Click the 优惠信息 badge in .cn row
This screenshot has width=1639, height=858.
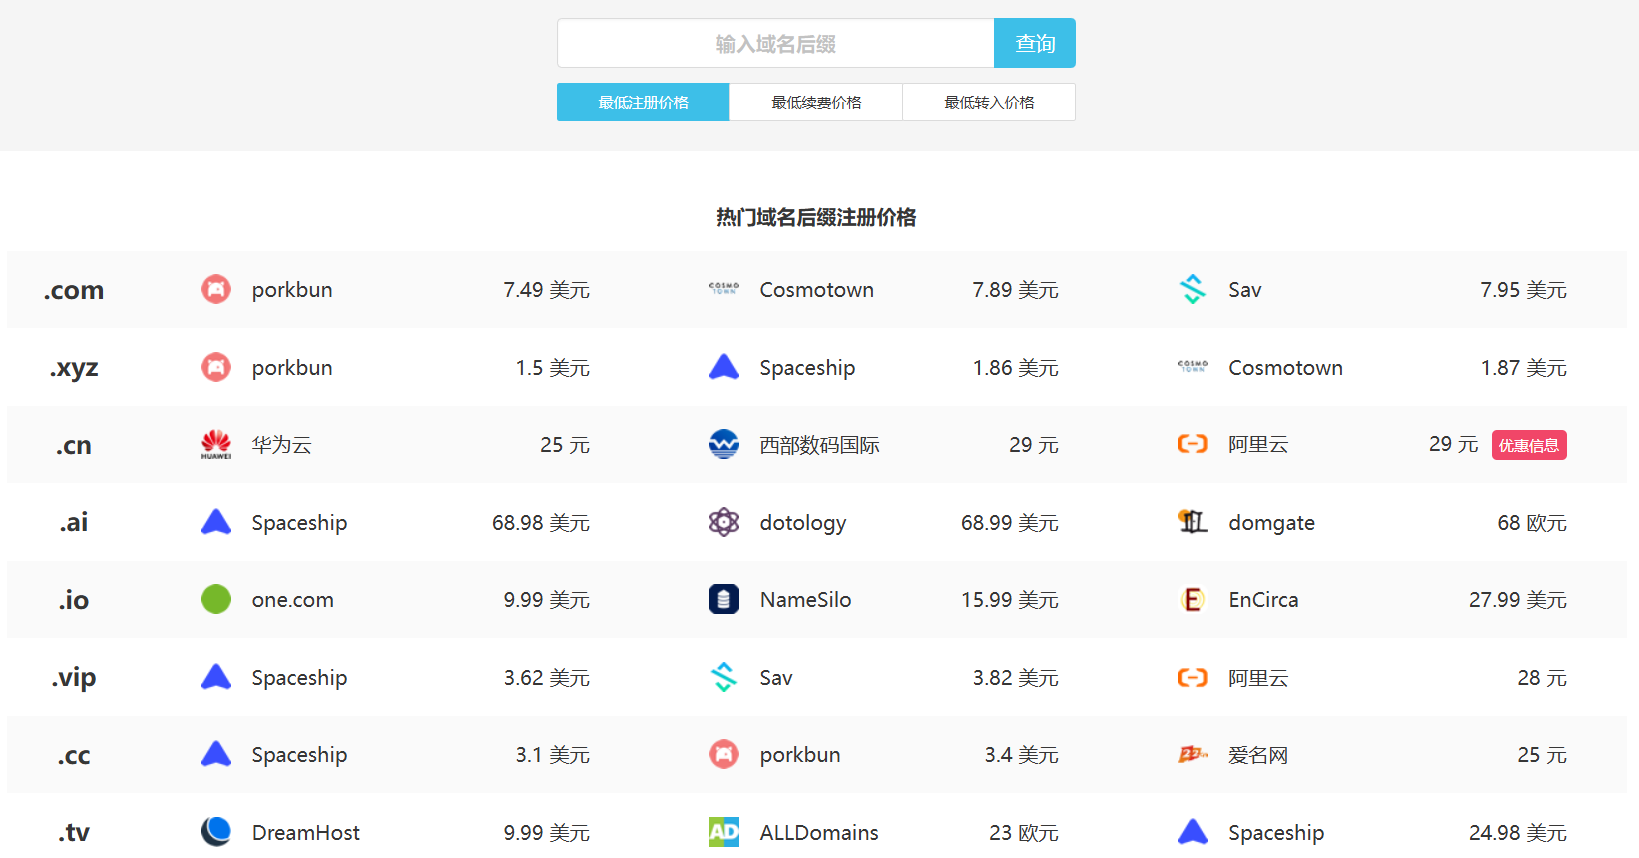coord(1529,445)
